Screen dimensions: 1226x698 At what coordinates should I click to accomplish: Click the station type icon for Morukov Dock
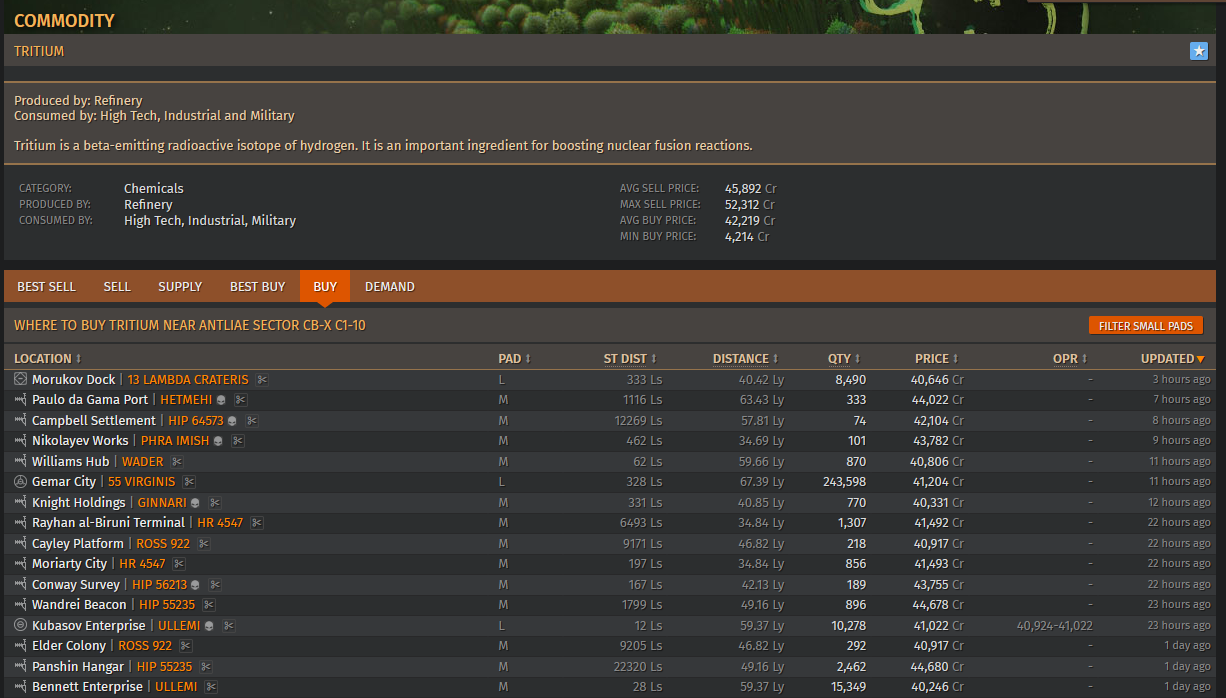coord(21,380)
